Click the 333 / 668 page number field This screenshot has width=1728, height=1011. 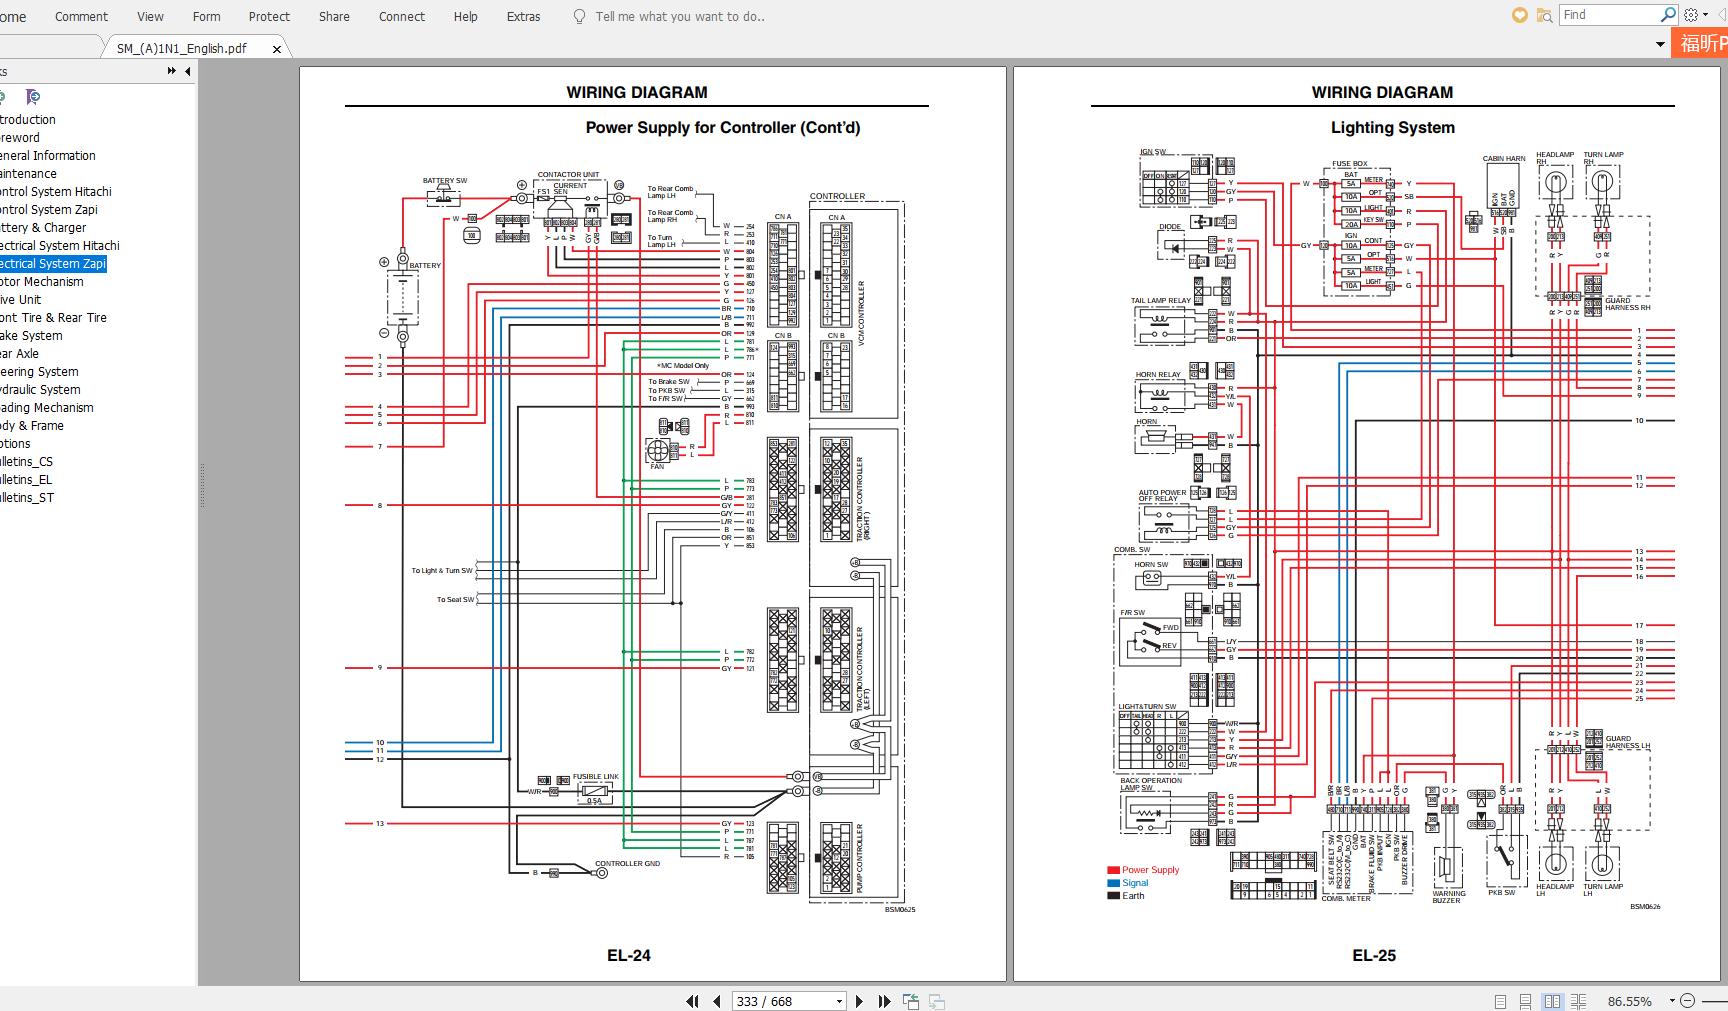click(782, 1001)
